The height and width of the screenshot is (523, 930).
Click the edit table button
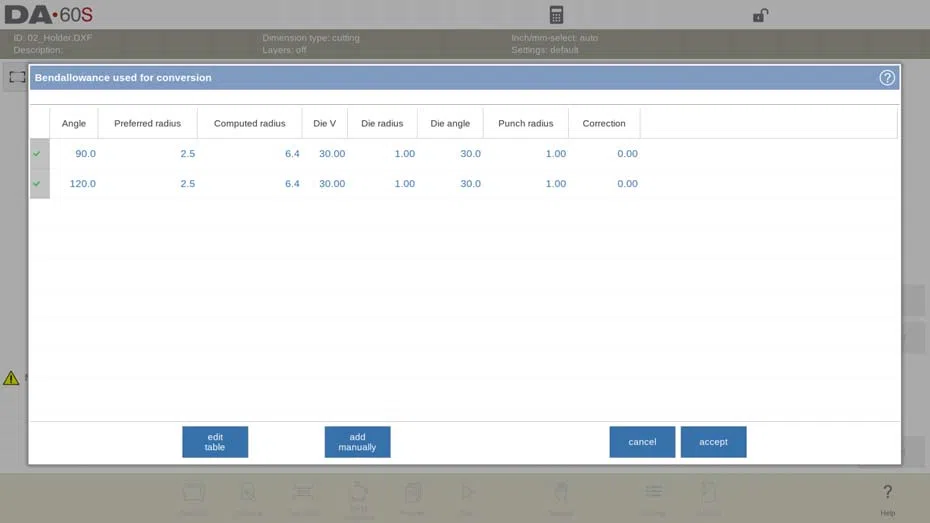coord(215,442)
